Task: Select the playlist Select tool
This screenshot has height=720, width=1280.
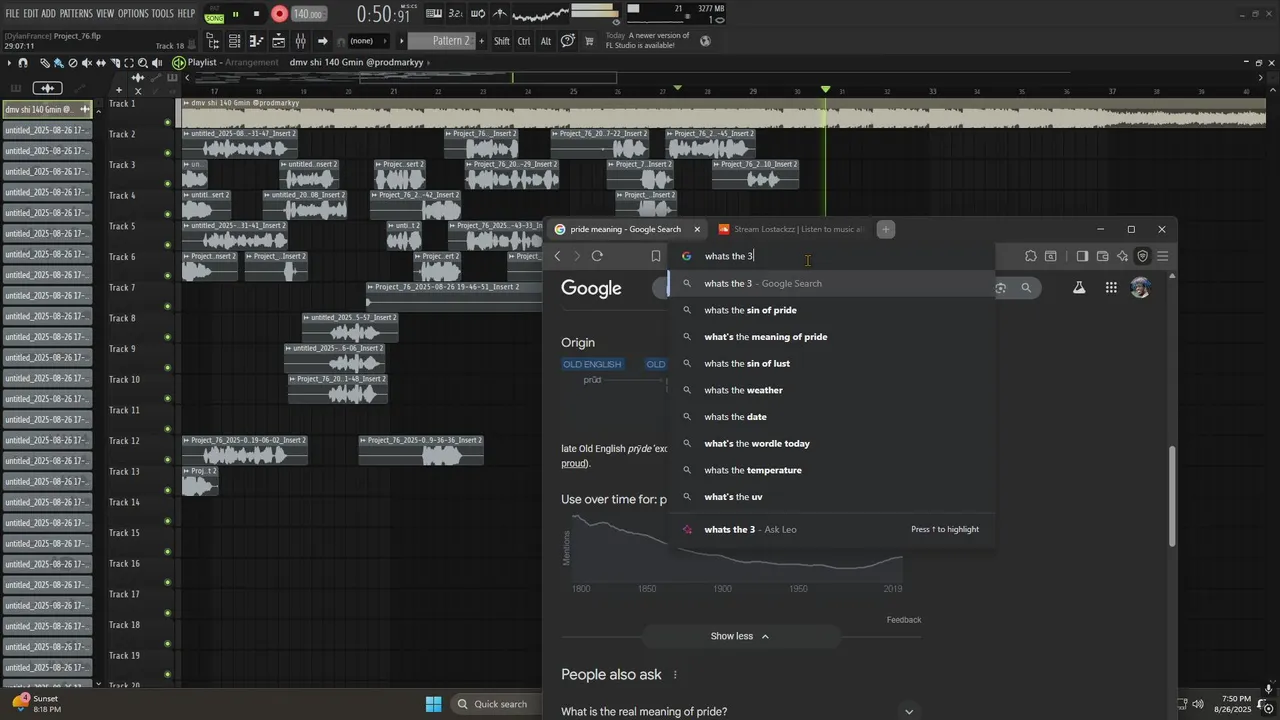Action: 129,63
